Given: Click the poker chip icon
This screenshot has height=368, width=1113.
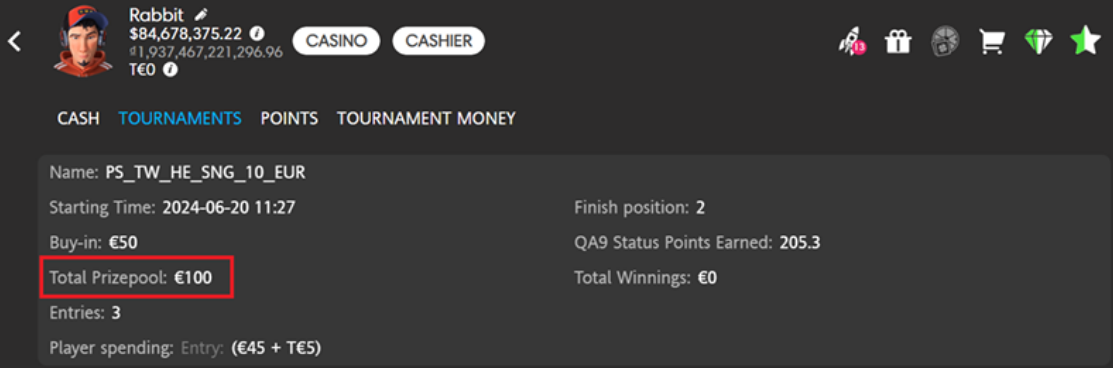Looking at the screenshot, I should (945, 42).
